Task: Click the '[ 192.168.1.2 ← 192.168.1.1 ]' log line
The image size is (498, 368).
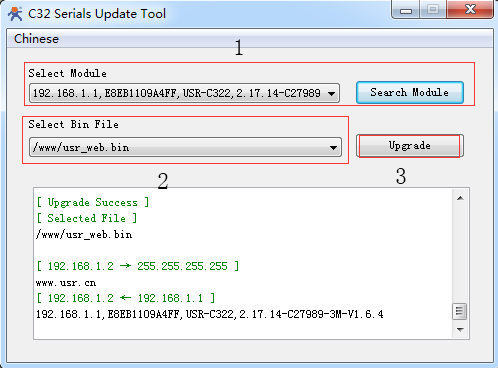Action: (126, 298)
